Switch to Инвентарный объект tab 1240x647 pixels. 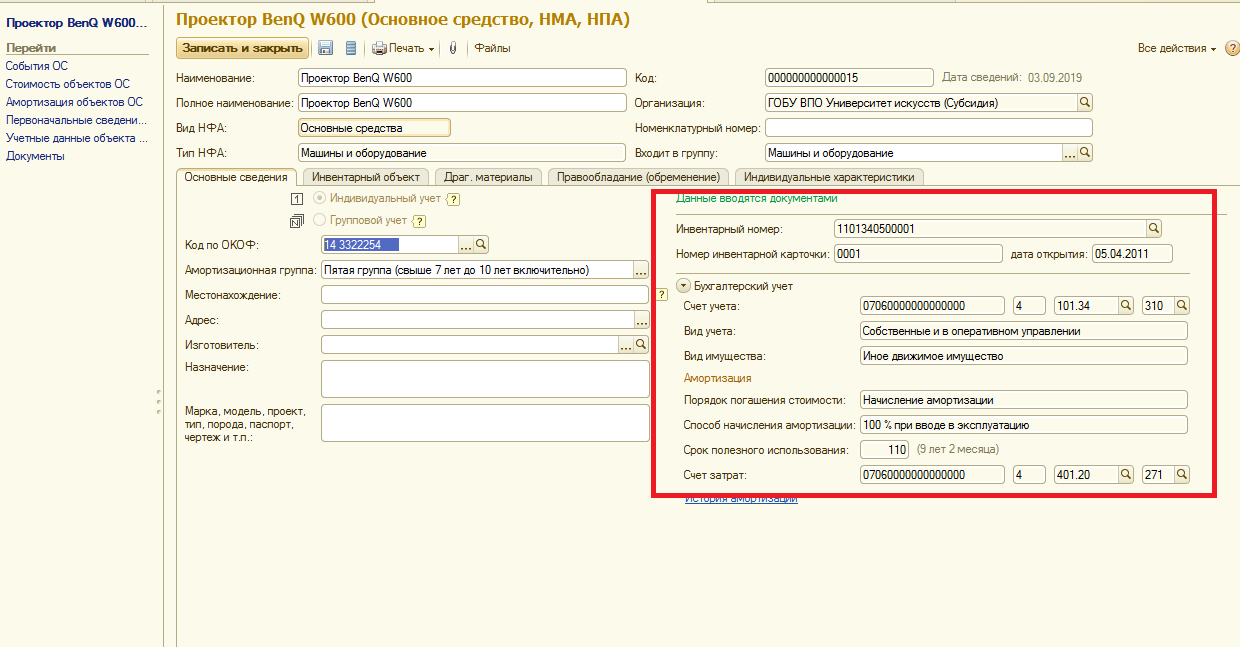pos(365,177)
